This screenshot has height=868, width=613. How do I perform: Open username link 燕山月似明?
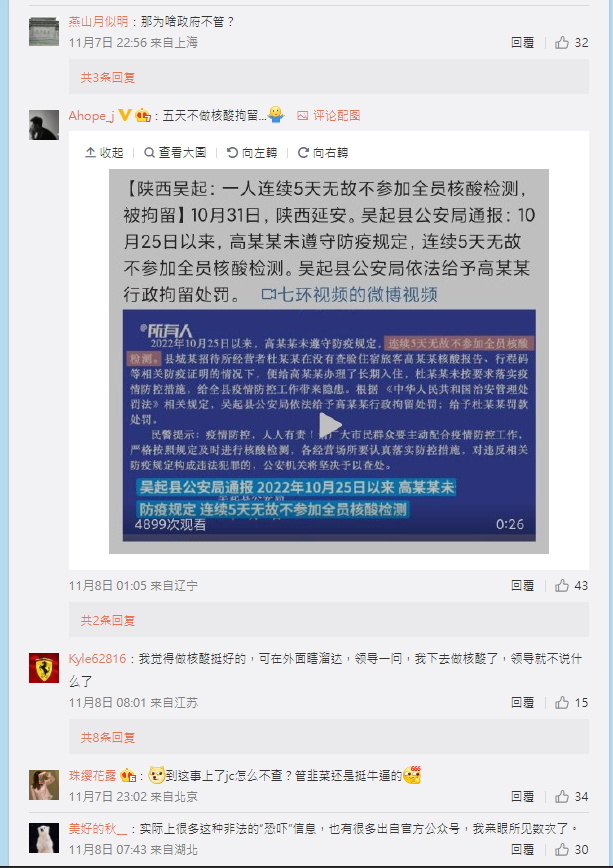(98, 22)
